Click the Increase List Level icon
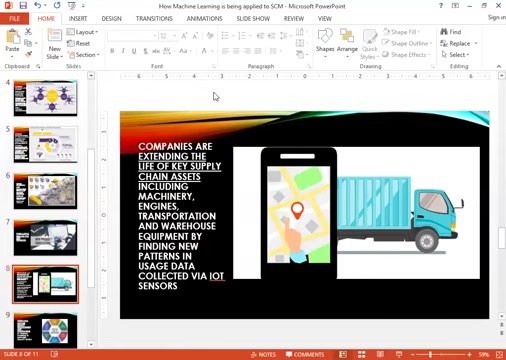The width and height of the screenshot is (506, 360). point(271,36)
